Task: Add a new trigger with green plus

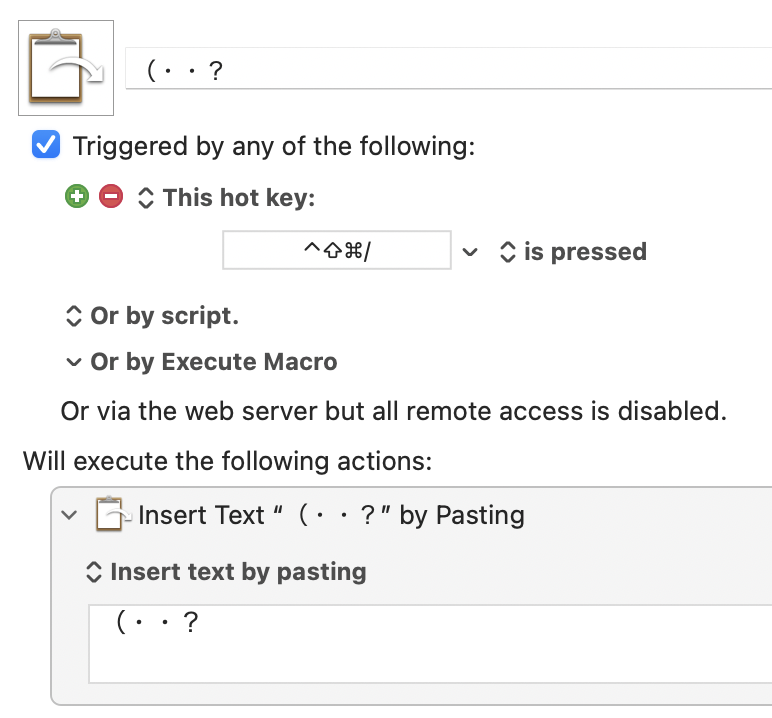Action: (x=77, y=196)
